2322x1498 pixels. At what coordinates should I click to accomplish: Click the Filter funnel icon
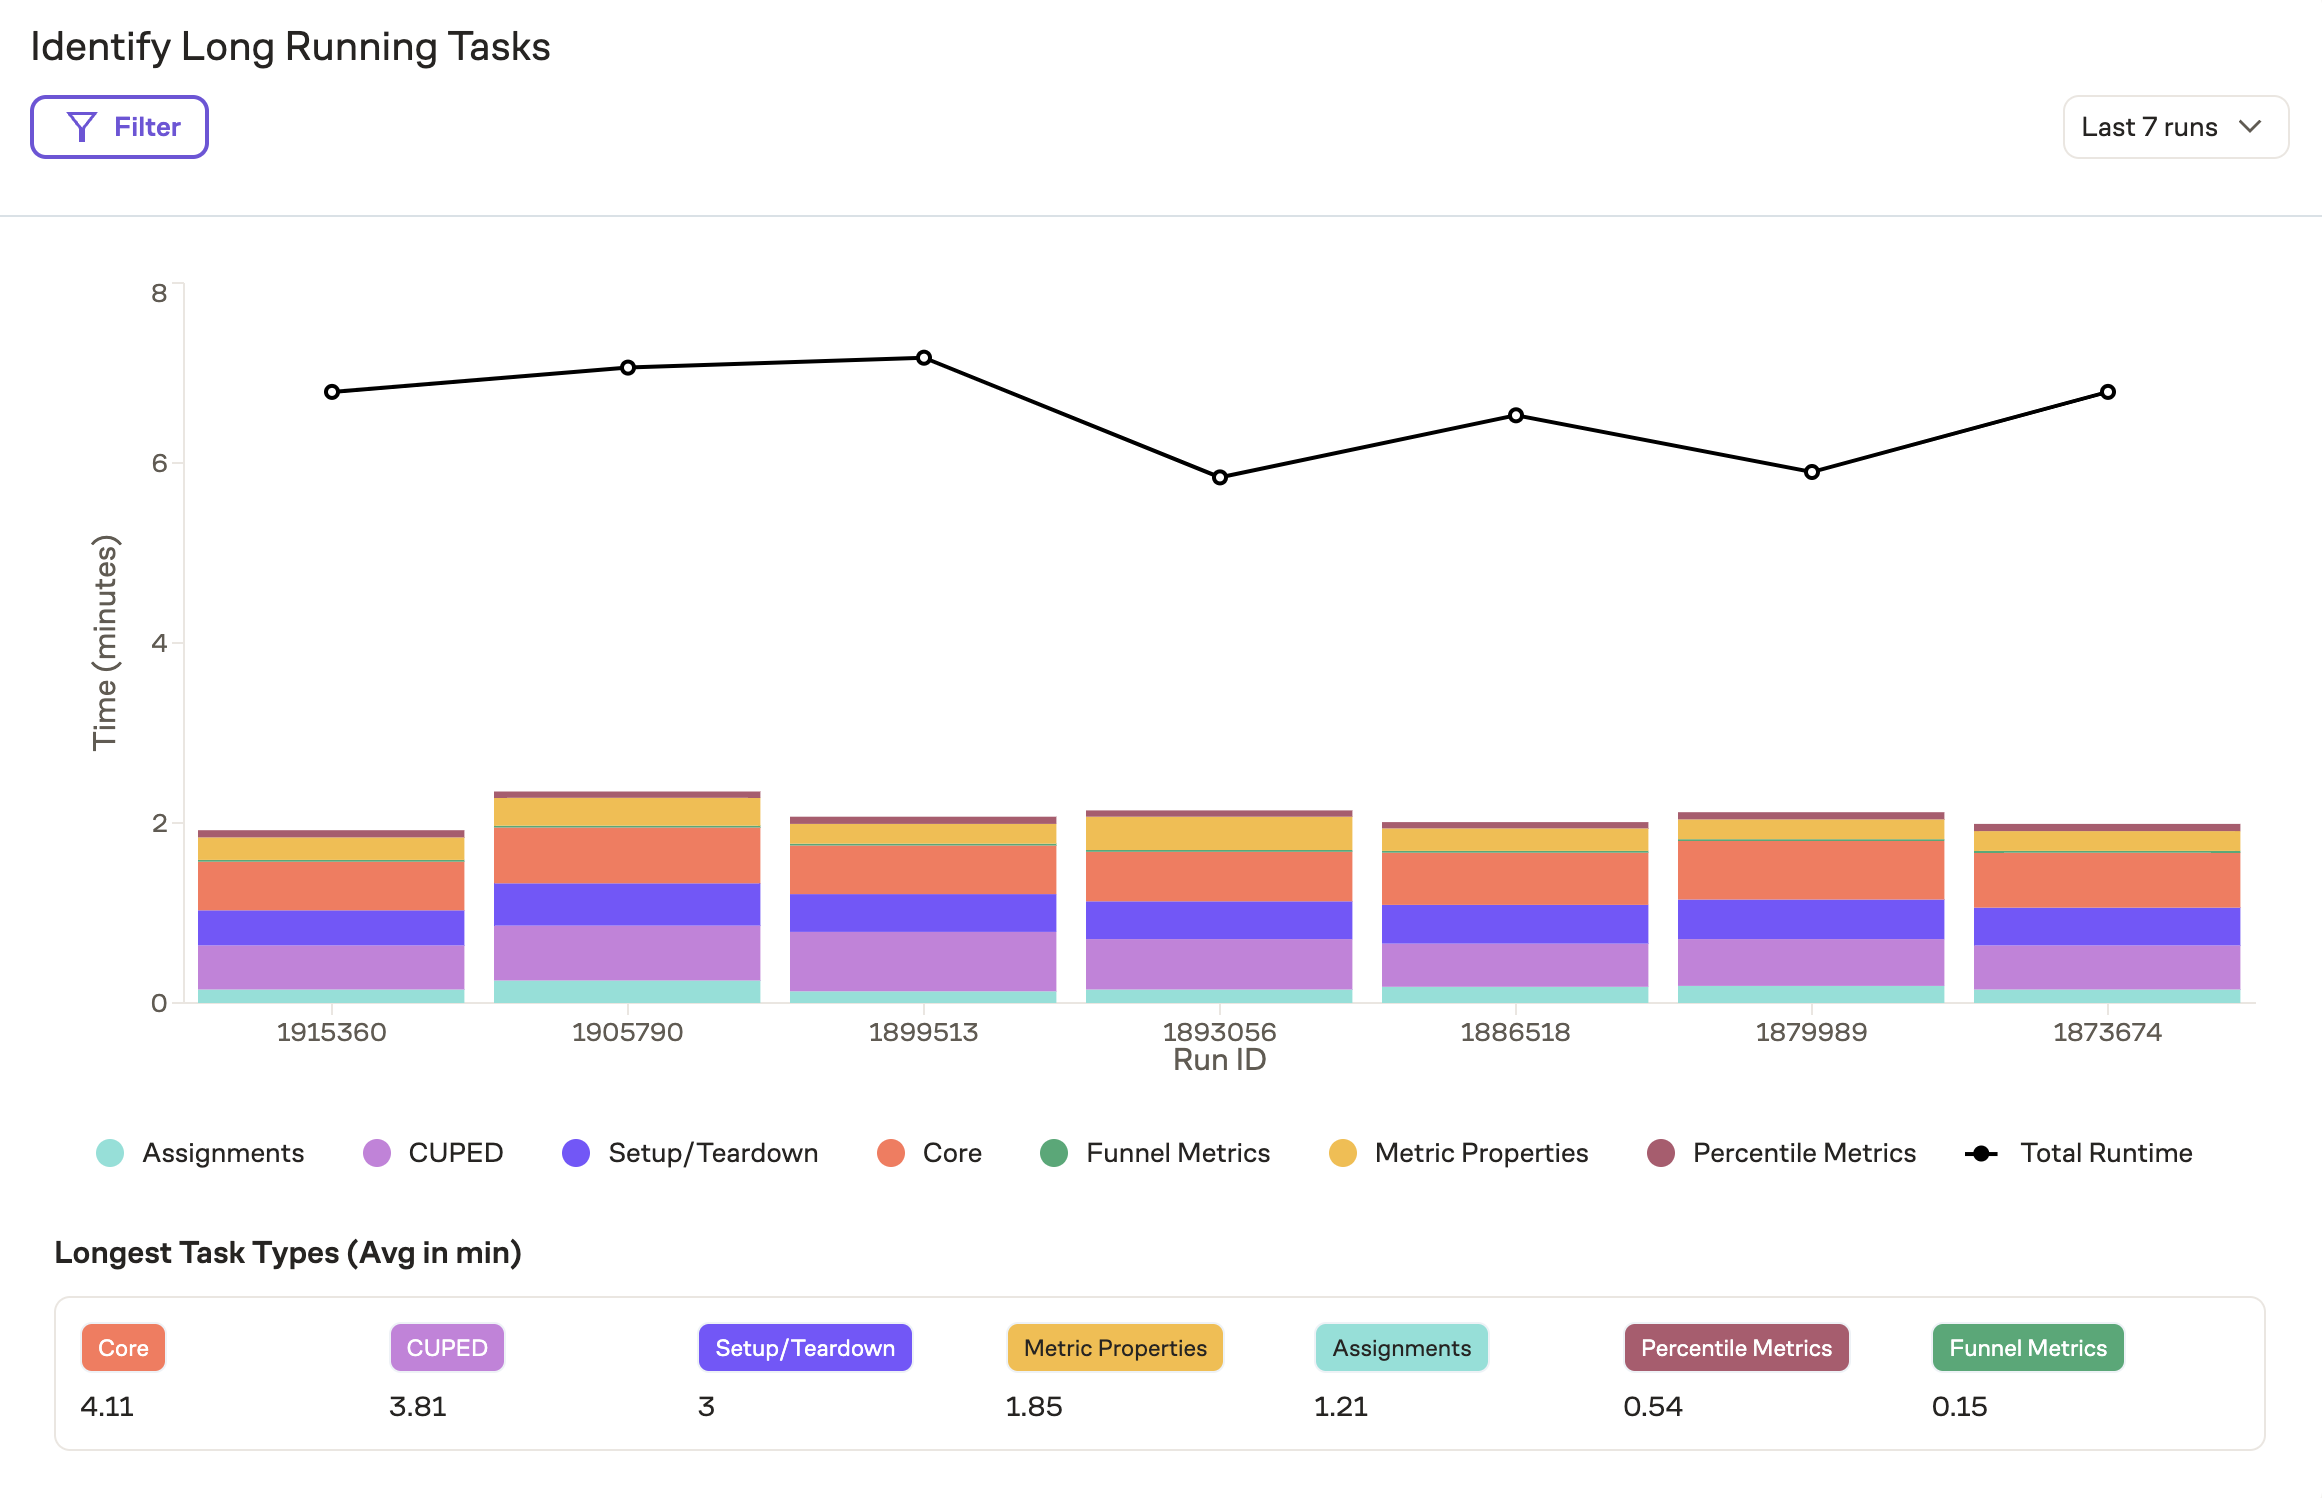pyautogui.click(x=84, y=126)
